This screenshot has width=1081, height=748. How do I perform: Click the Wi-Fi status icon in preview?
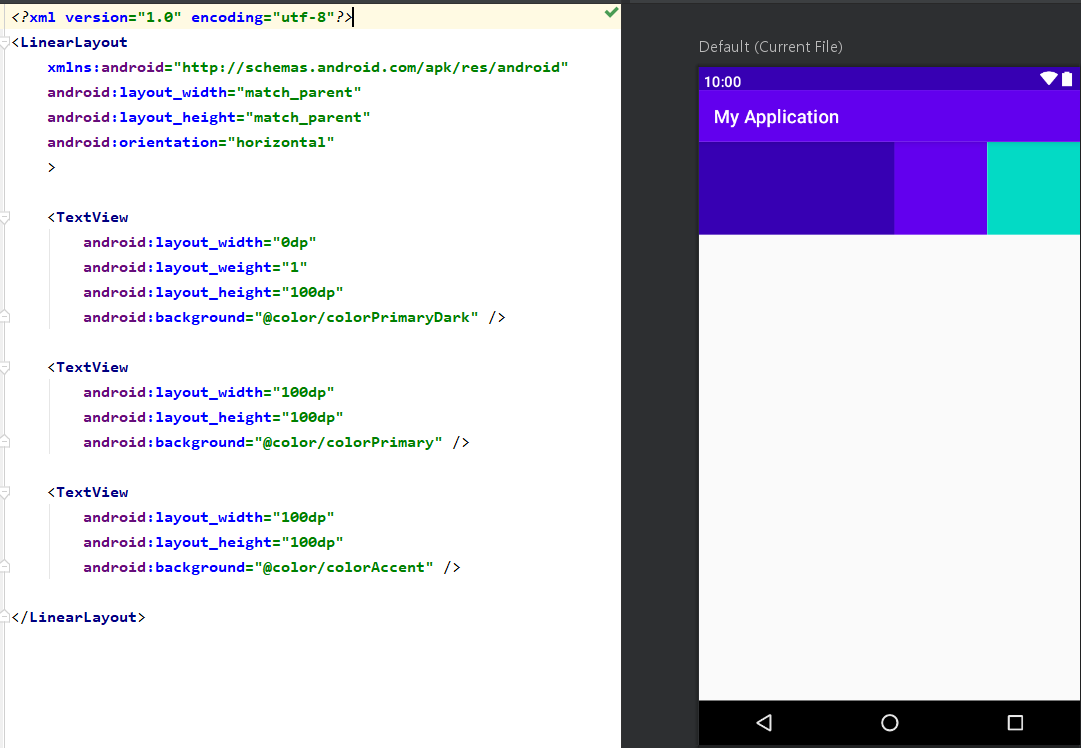pyautogui.click(x=1049, y=79)
